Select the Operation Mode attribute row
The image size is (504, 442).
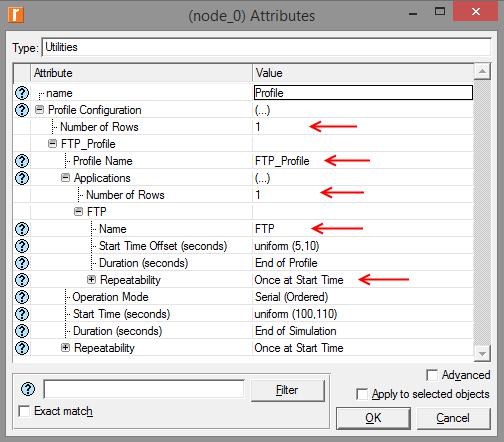coord(110,297)
